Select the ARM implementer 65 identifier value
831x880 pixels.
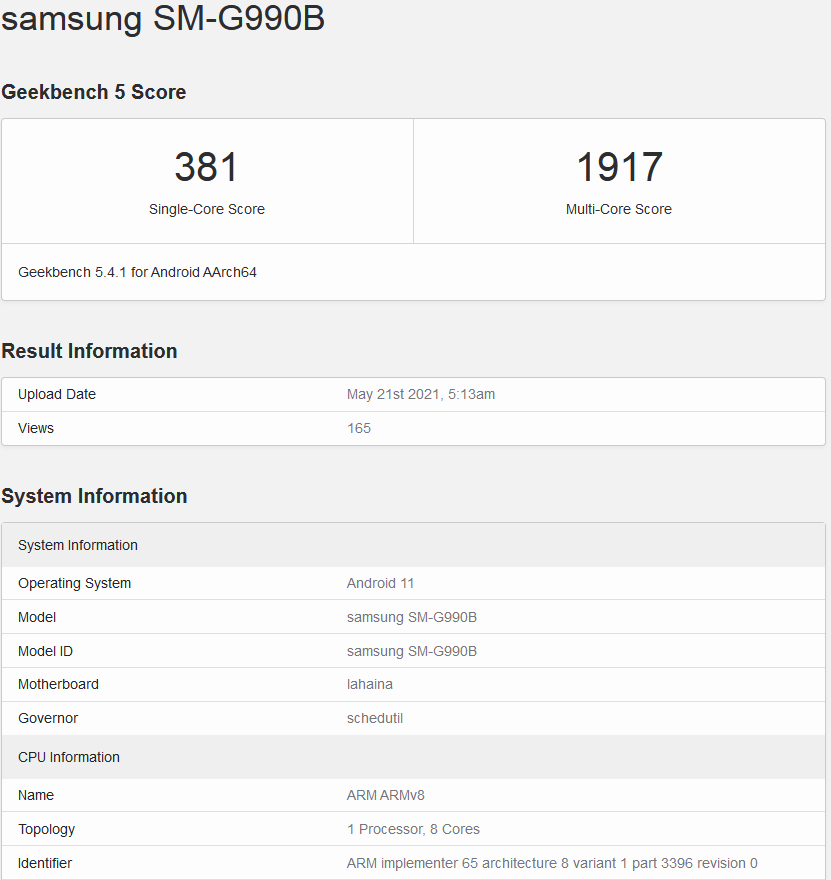click(552, 863)
